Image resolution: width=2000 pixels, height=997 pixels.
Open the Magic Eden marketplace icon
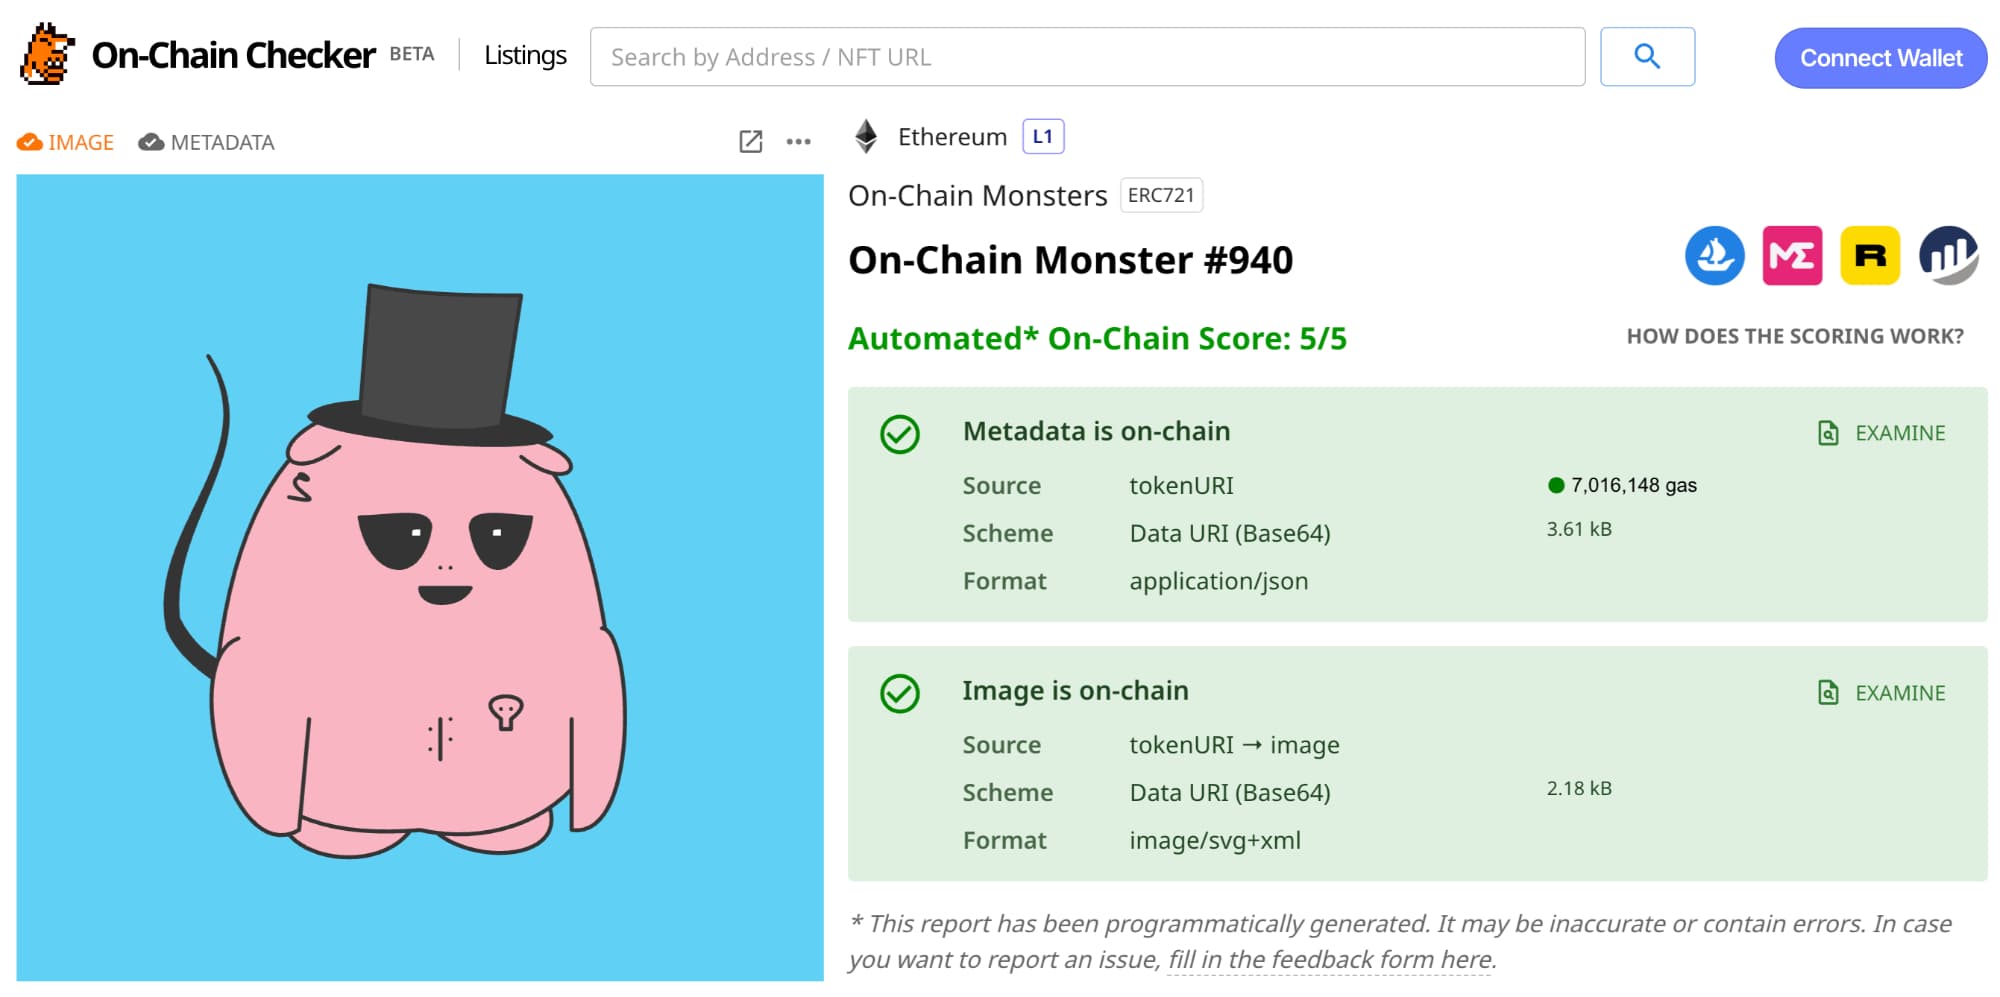[1792, 256]
